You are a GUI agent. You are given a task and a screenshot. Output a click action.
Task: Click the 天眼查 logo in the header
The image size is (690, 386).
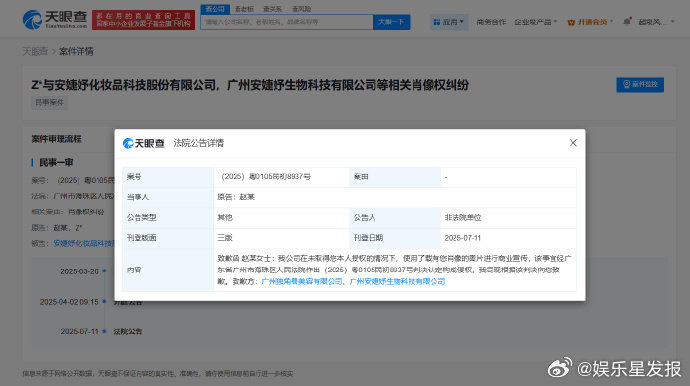tap(55, 19)
